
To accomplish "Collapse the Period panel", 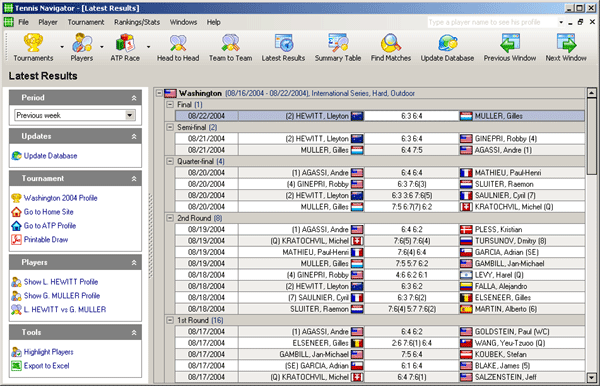I will pos(134,98).
